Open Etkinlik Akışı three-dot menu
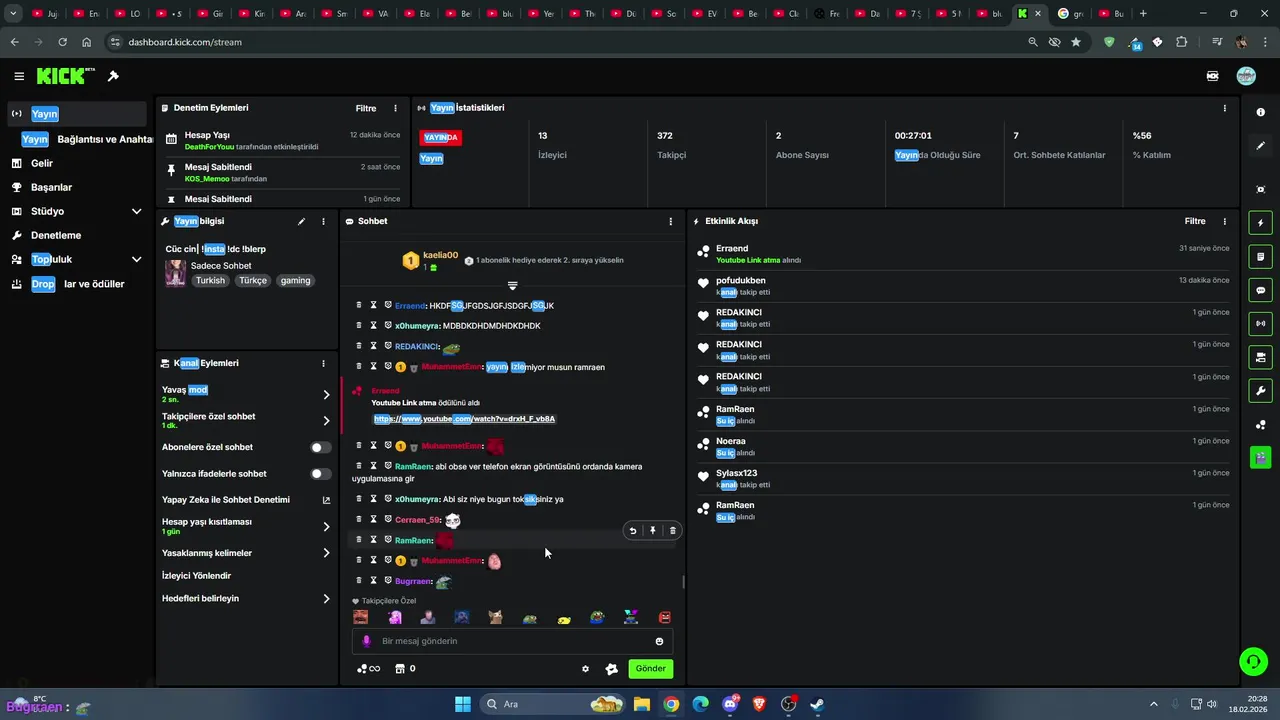 [x=1224, y=222]
